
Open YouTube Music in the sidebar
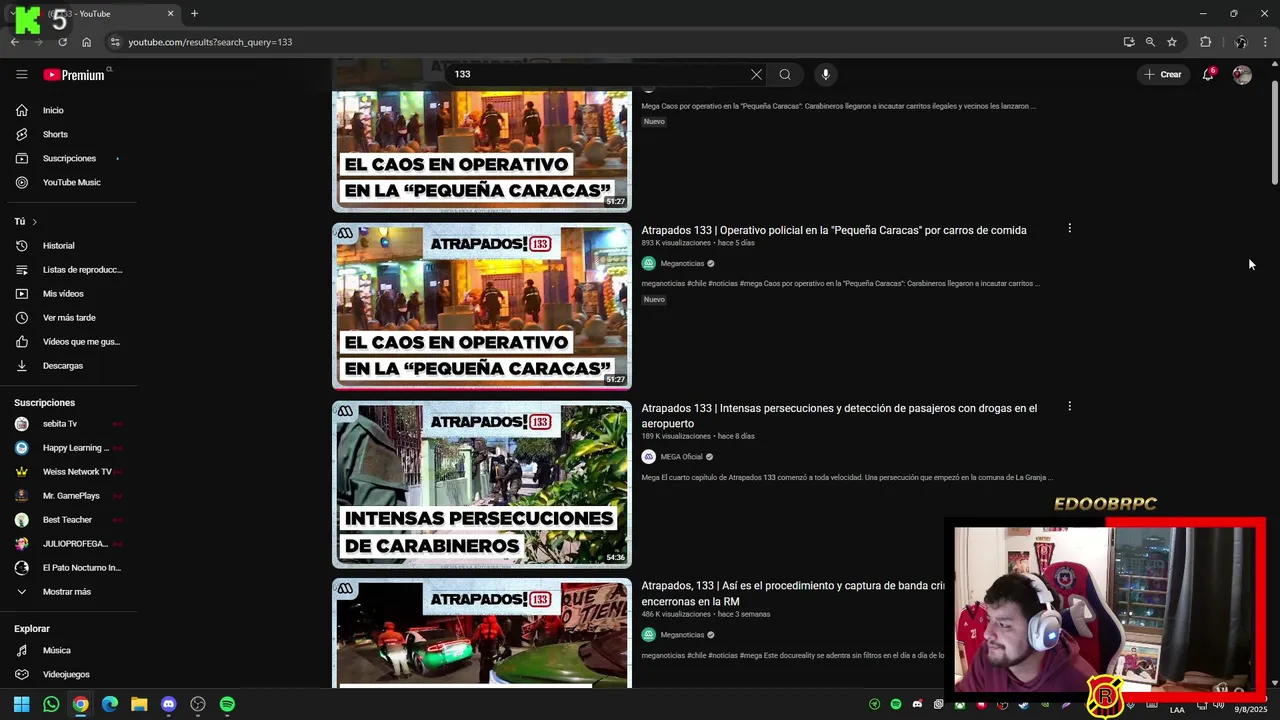70,182
